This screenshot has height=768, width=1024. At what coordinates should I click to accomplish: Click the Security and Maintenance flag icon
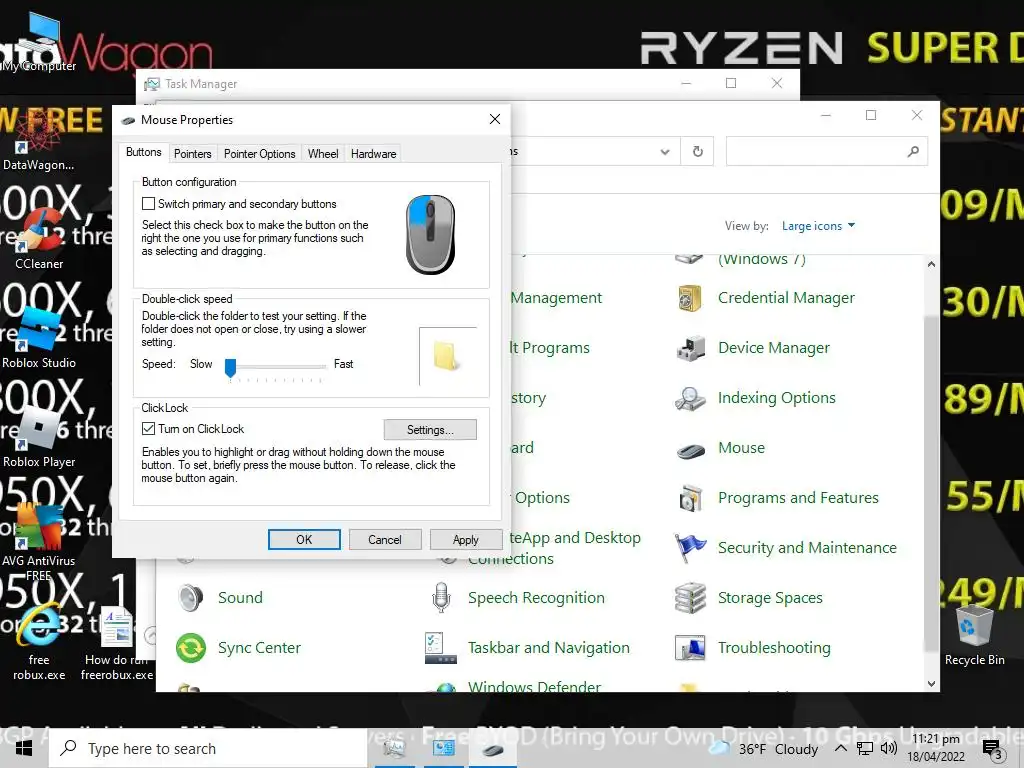pos(690,548)
